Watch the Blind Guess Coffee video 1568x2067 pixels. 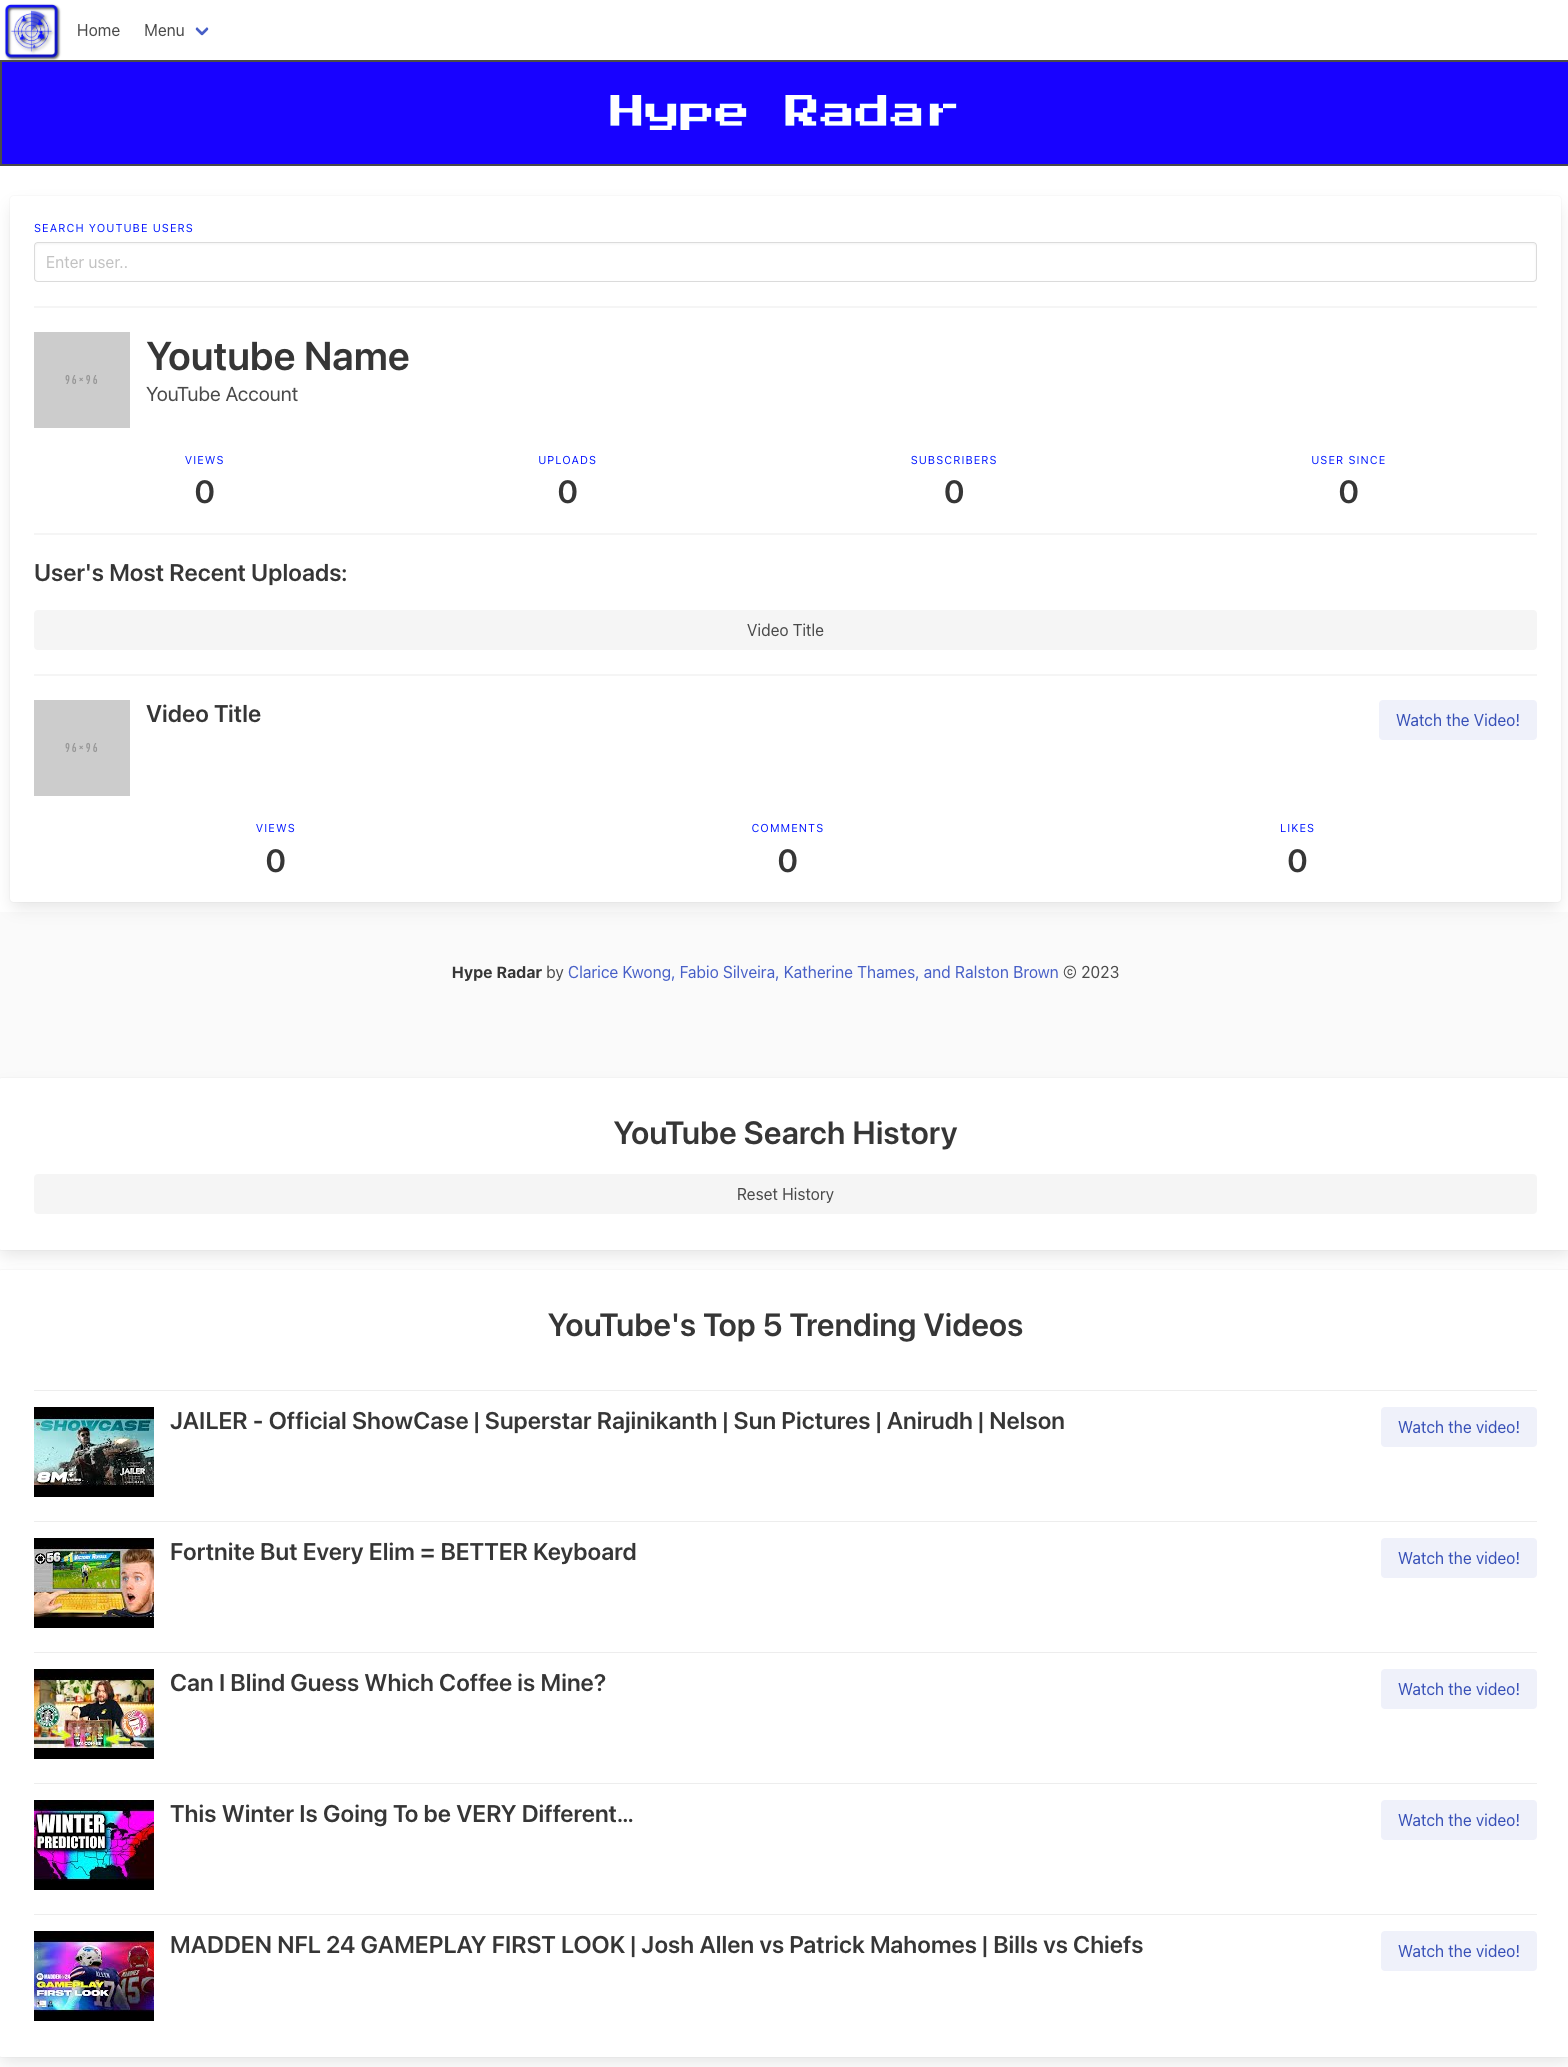1458,1689
